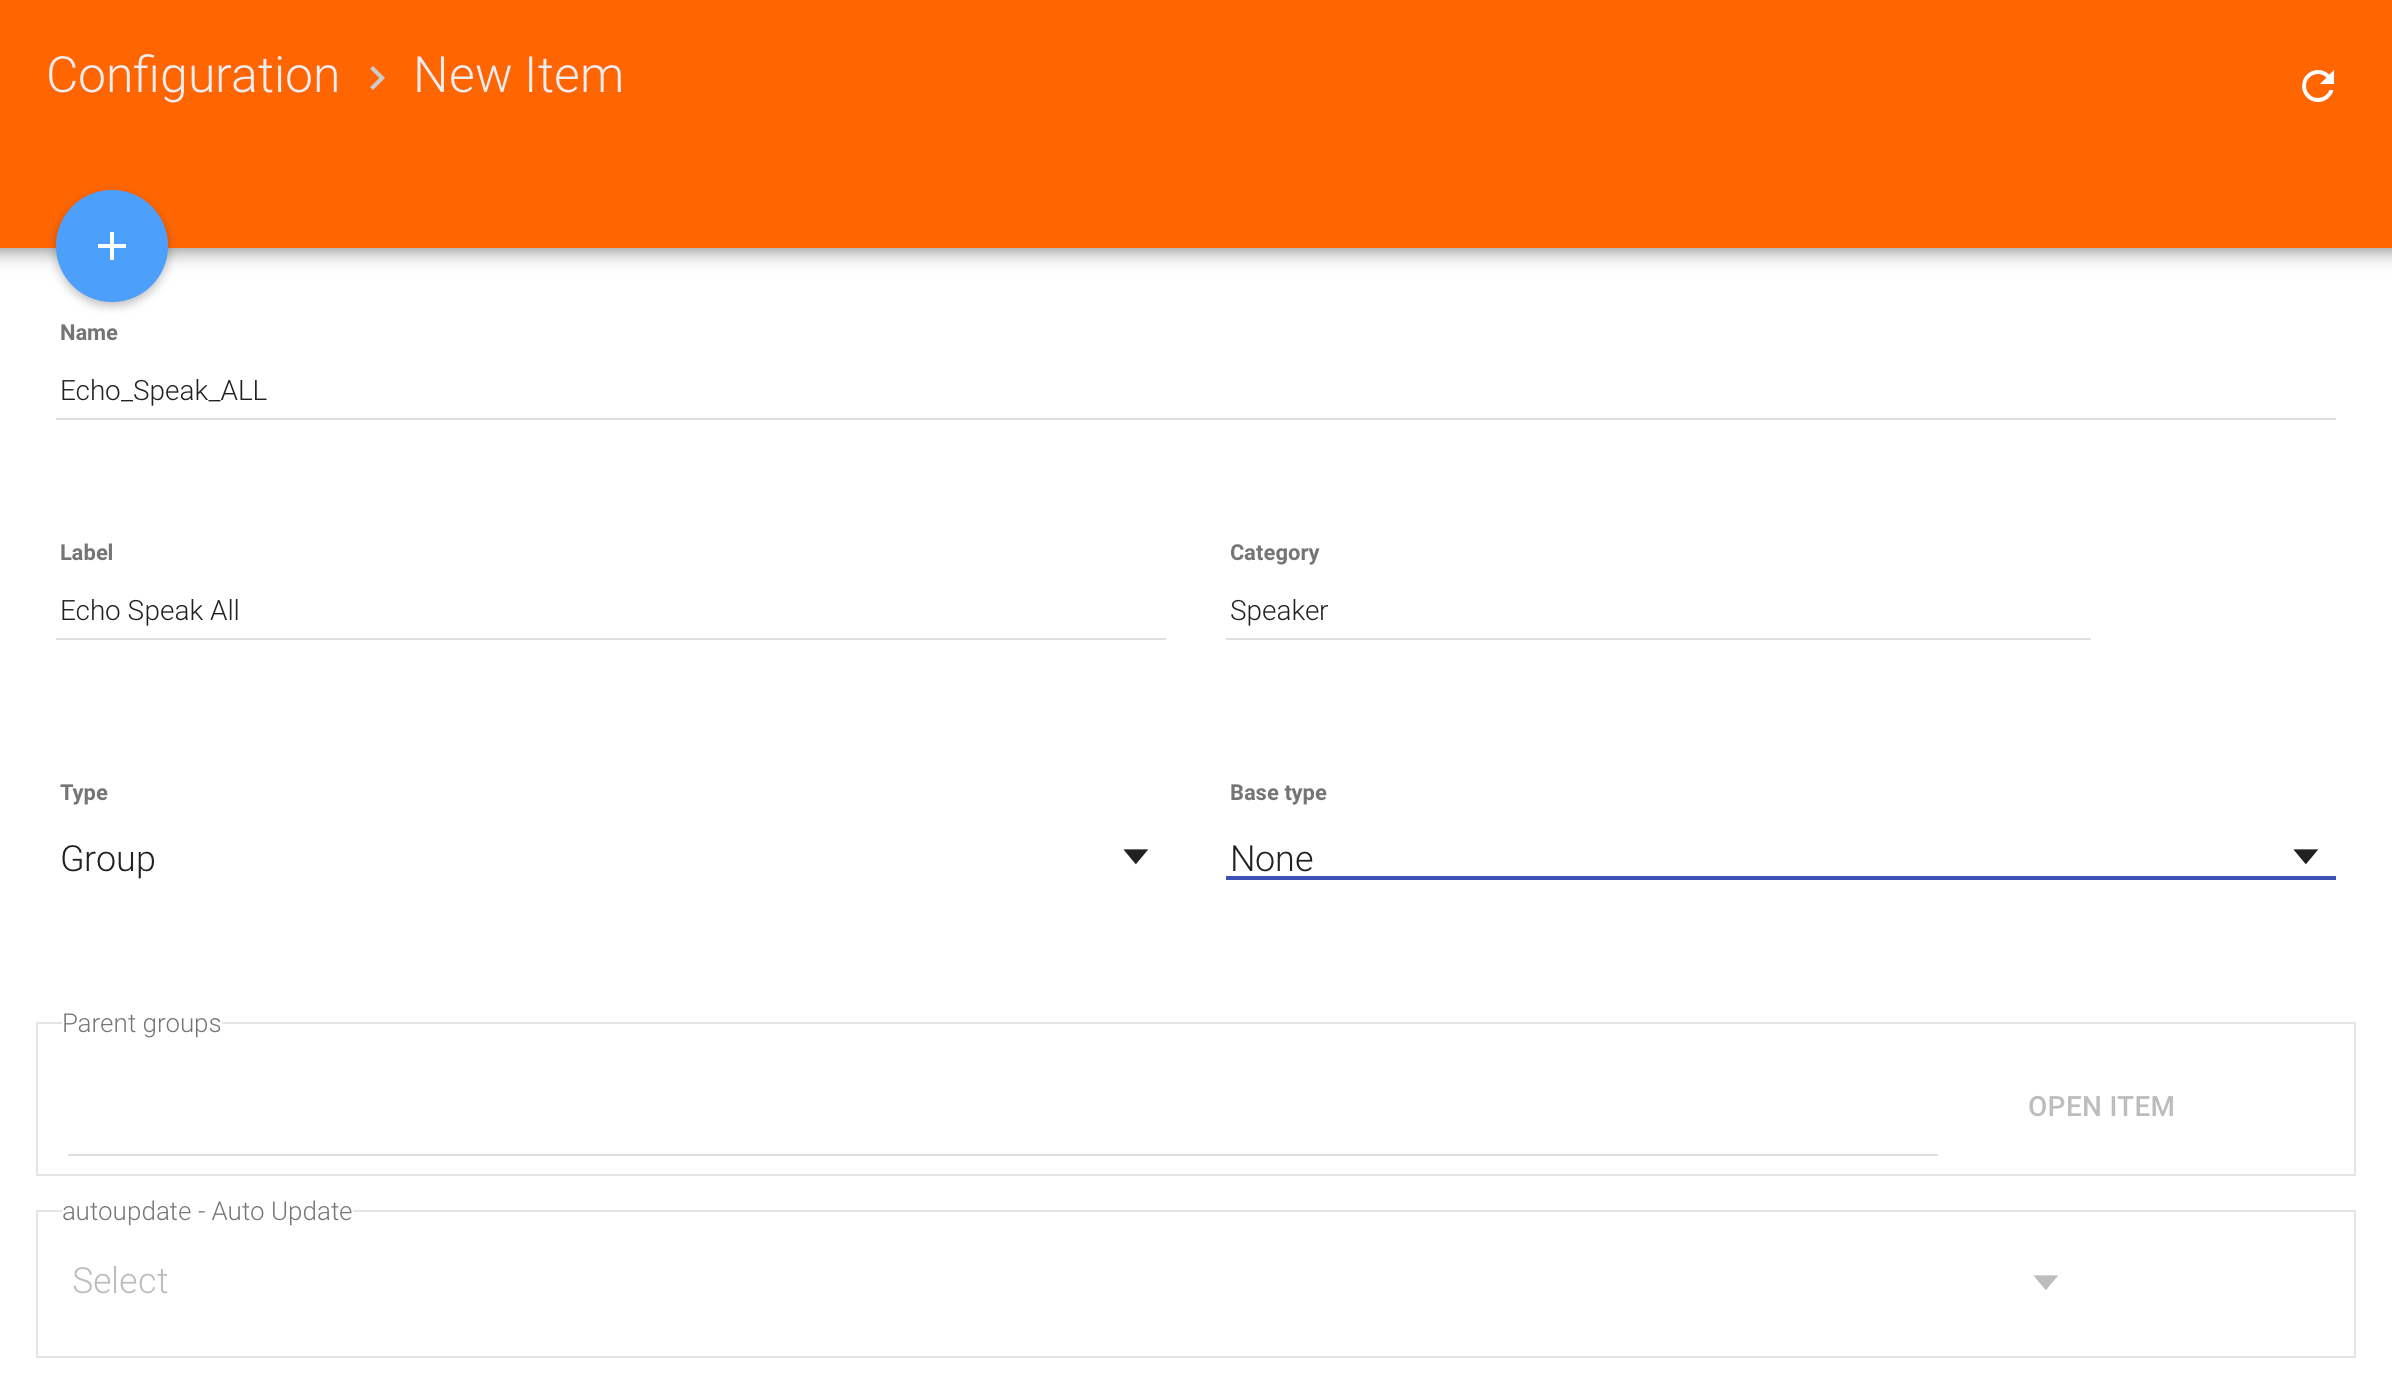Expand the Base type dropdown arrow
2392x1398 pixels.
2305,857
